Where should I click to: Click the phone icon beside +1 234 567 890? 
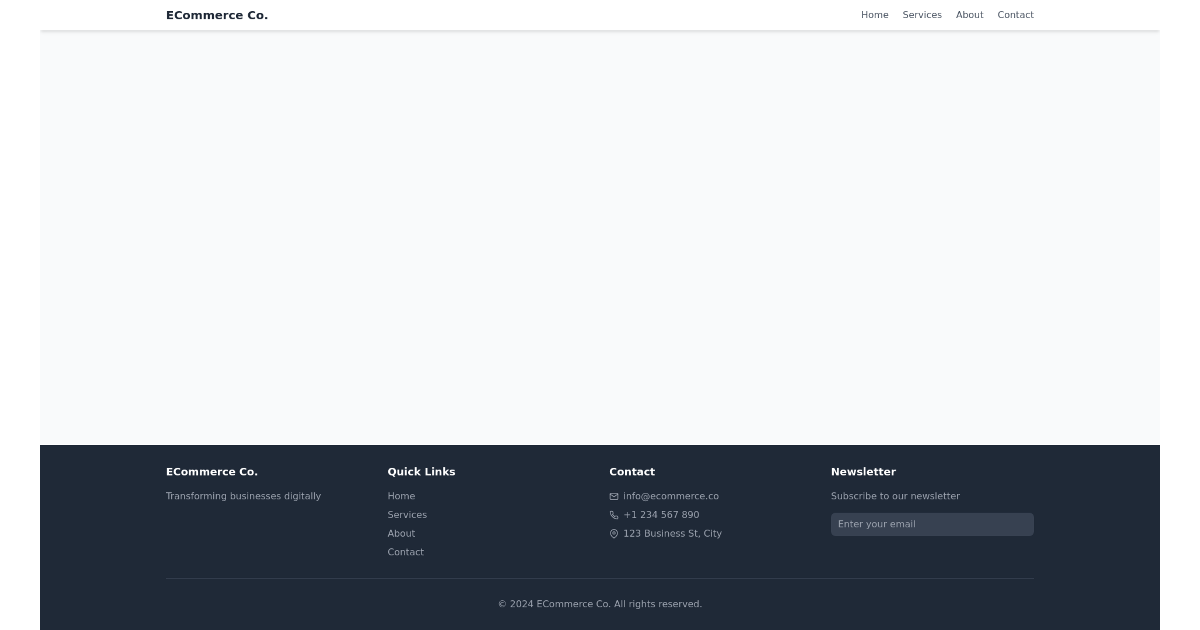pyautogui.click(x=614, y=515)
